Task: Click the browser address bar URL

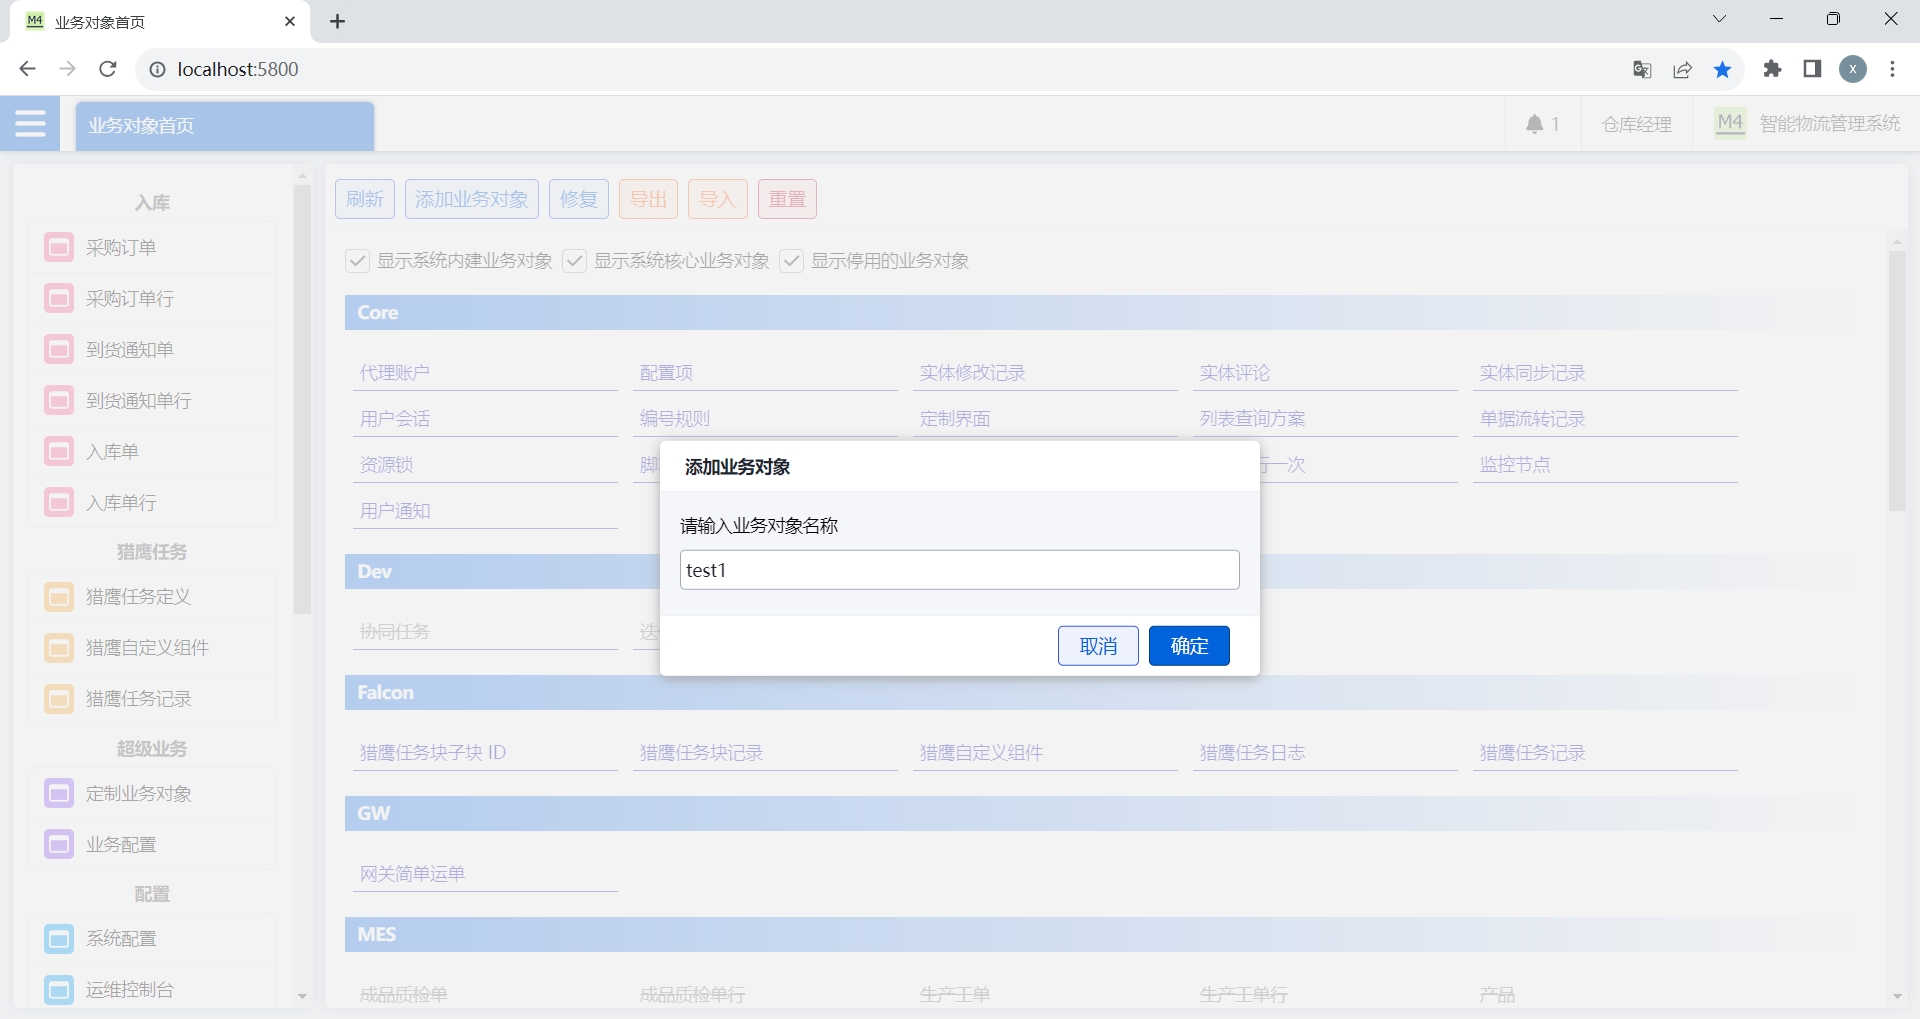Action: click(238, 69)
